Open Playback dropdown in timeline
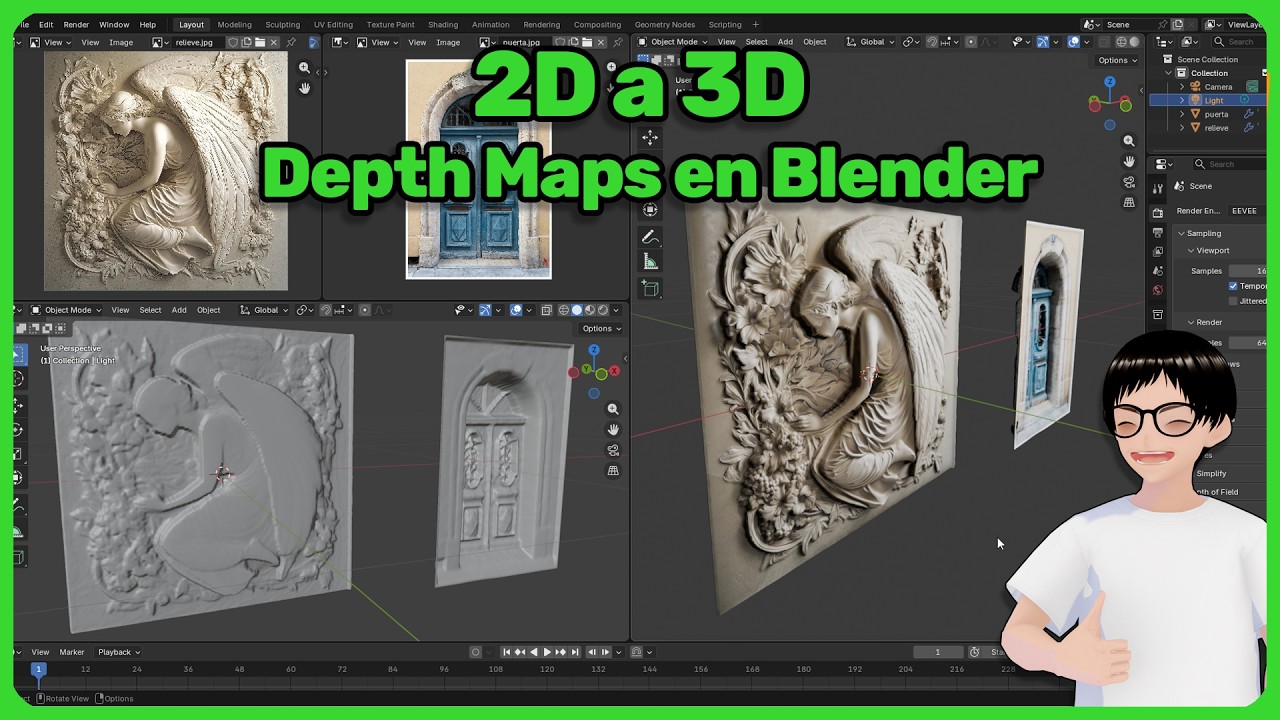1280x720 pixels. pyautogui.click(x=119, y=652)
